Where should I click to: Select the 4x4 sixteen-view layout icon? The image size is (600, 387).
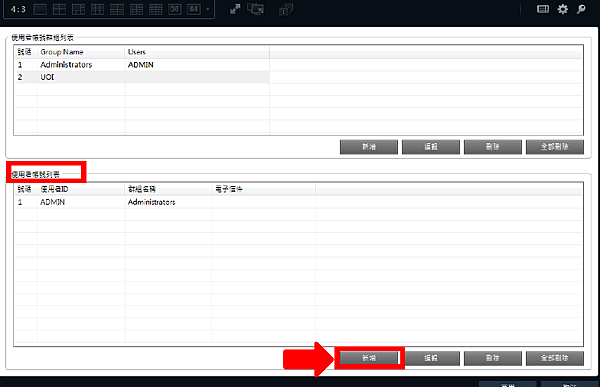(155, 9)
